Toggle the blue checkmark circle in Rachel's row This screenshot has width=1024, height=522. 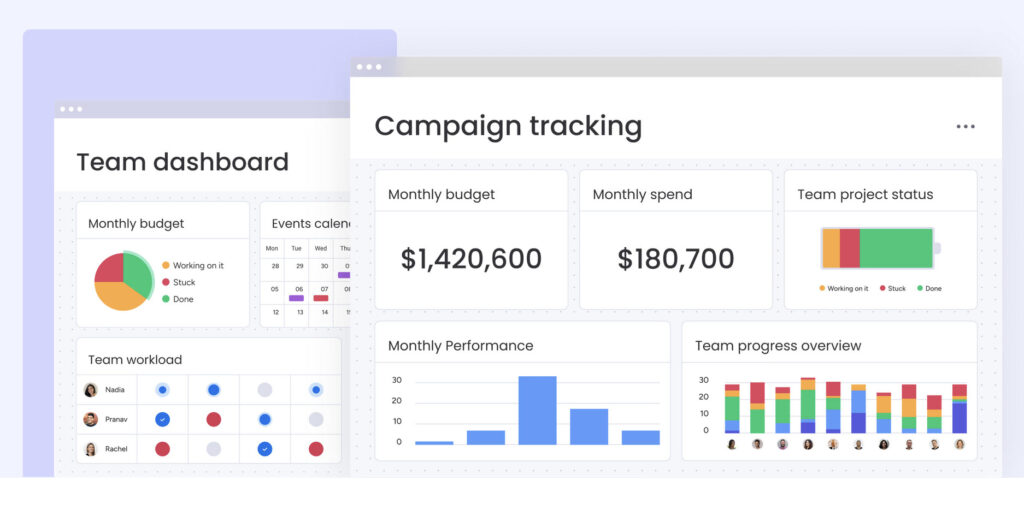point(264,449)
